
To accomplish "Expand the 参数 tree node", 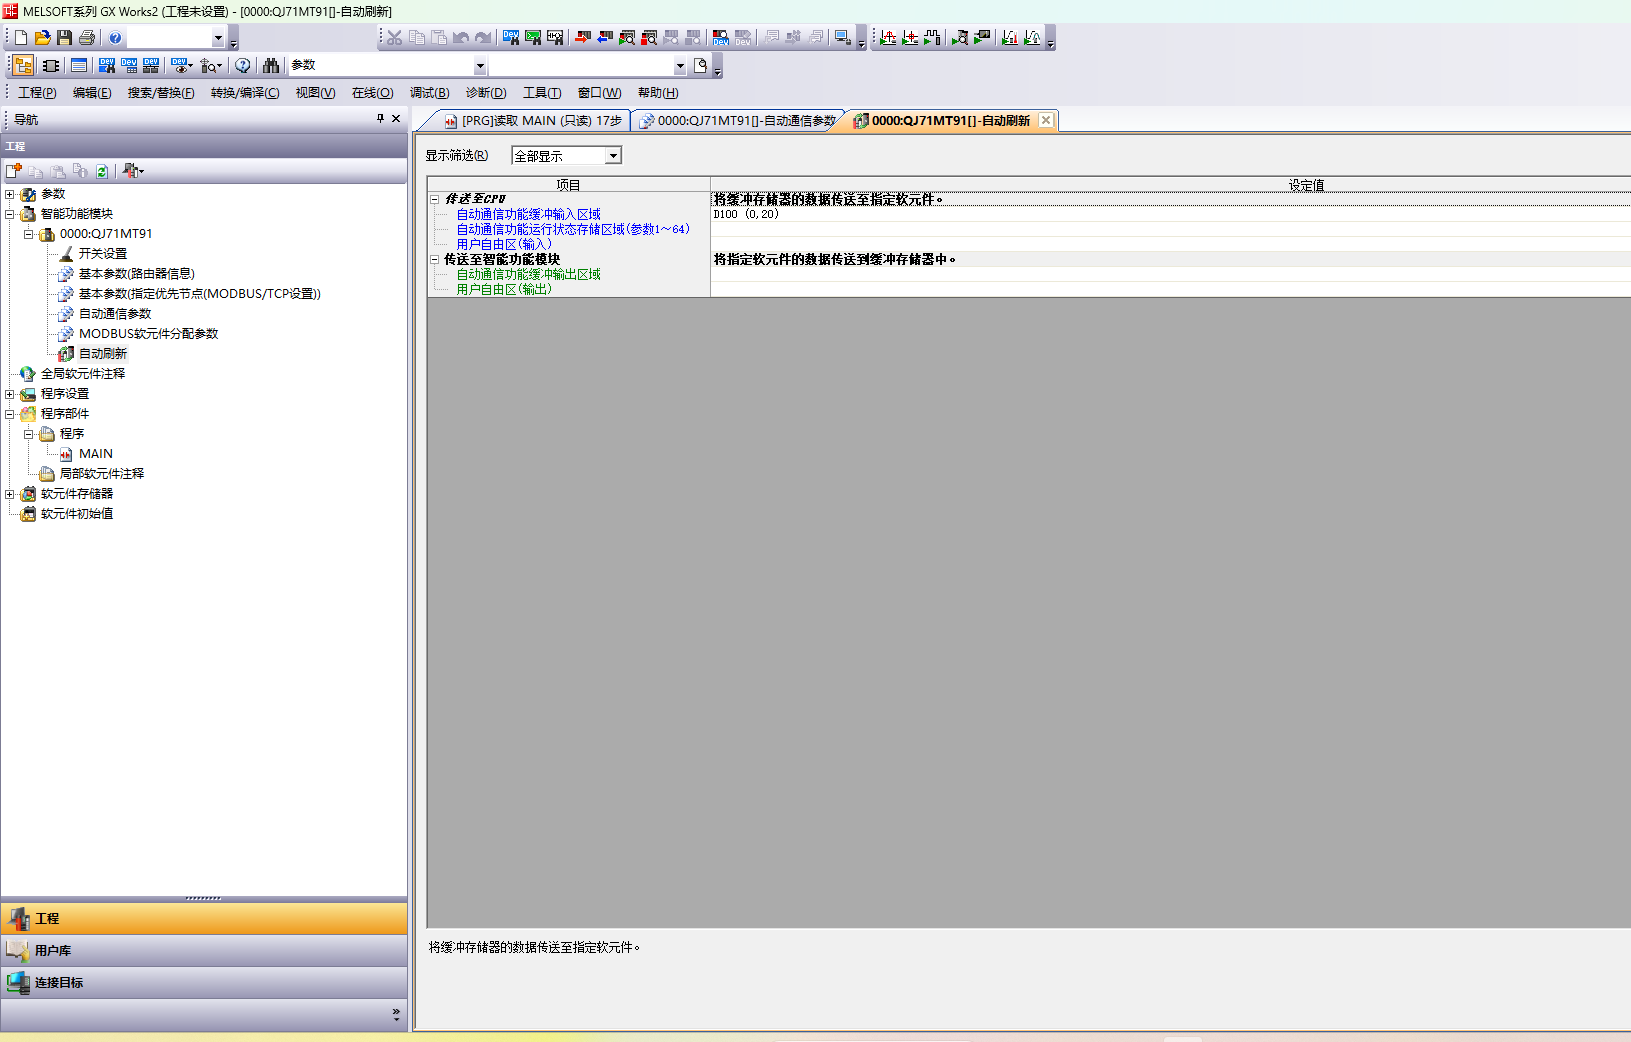I will point(10,194).
